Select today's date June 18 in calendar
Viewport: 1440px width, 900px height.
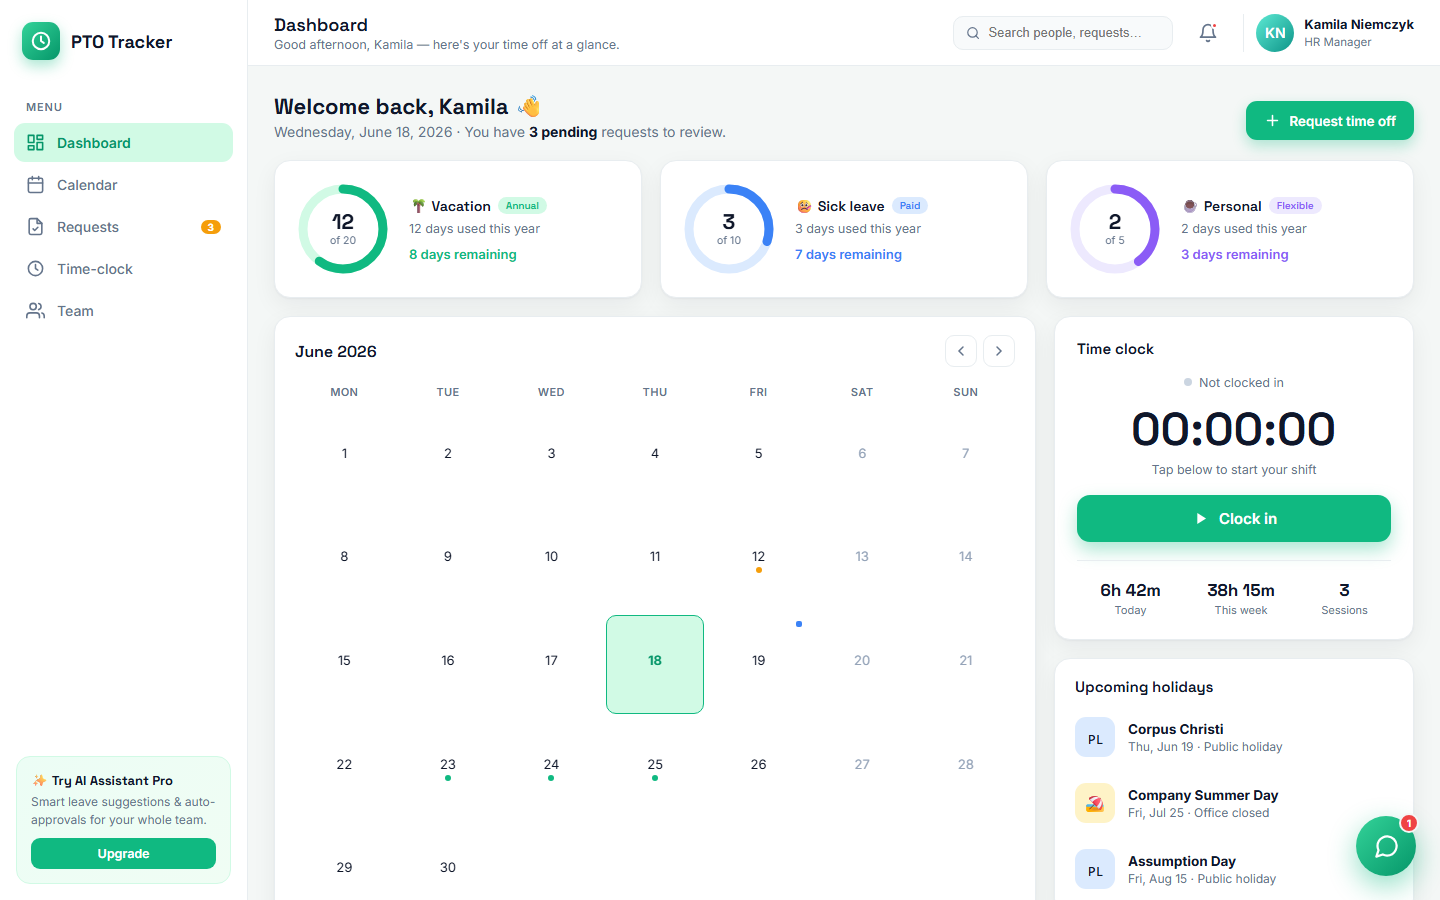655,664
